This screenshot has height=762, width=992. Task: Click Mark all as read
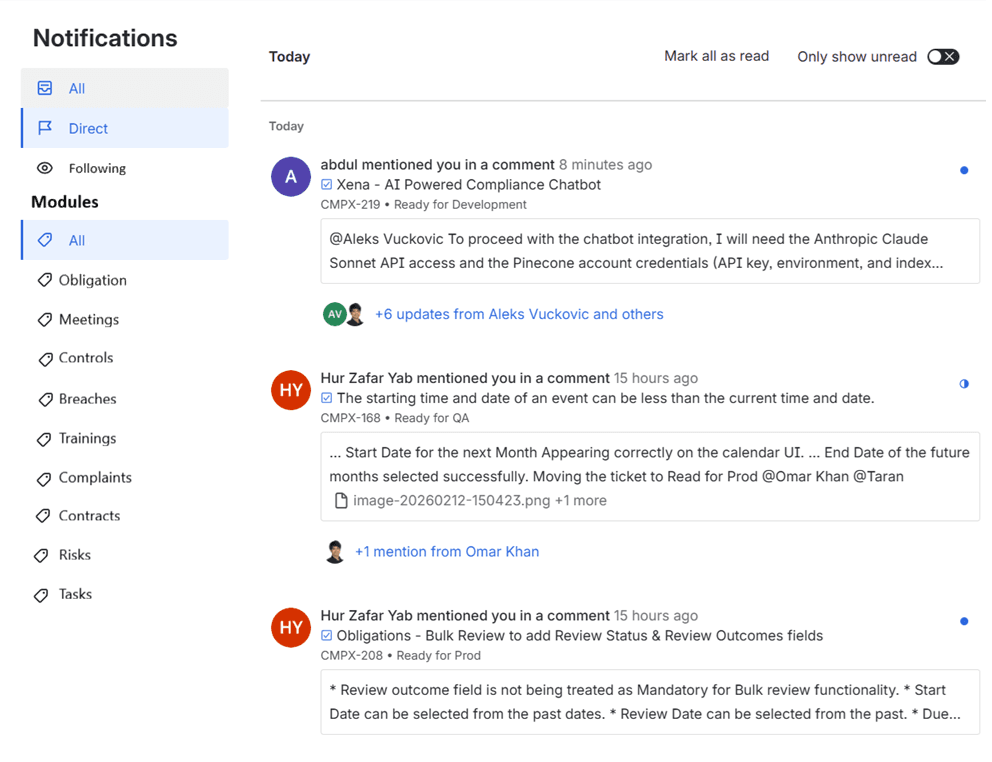[x=716, y=56]
